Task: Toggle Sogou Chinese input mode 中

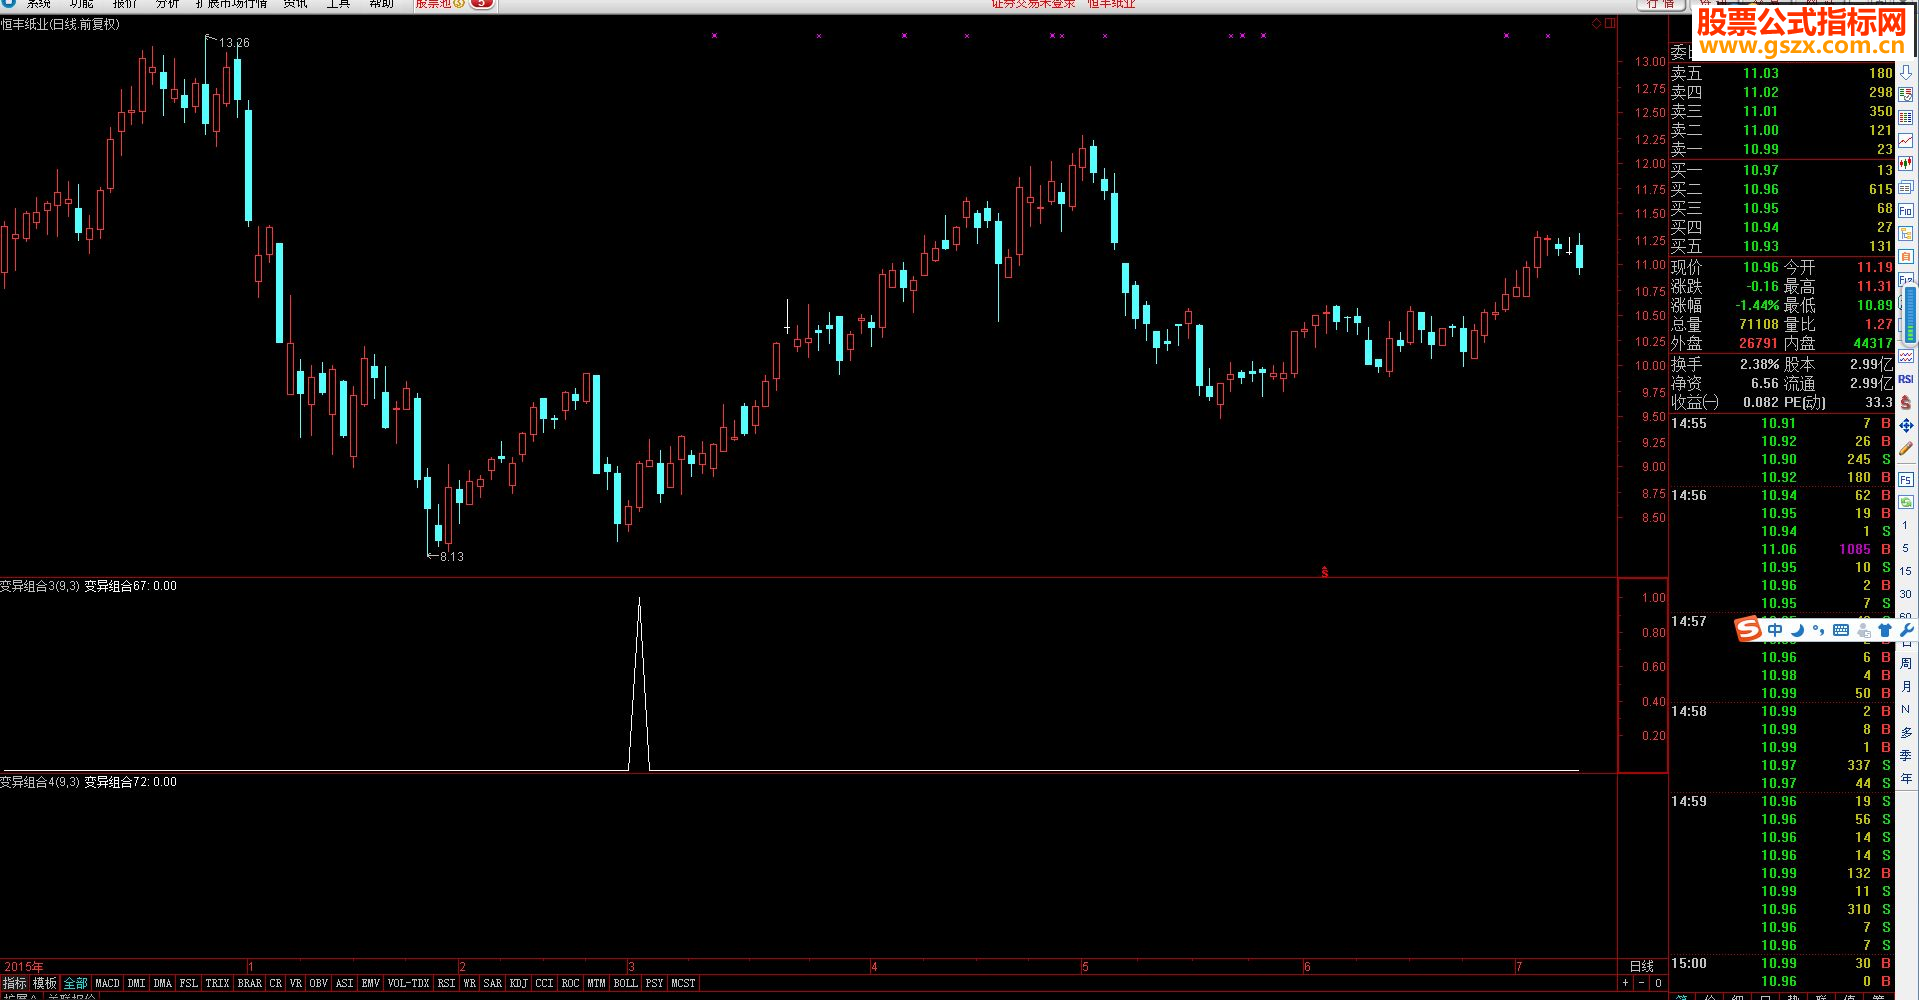Action: point(1775,630)
